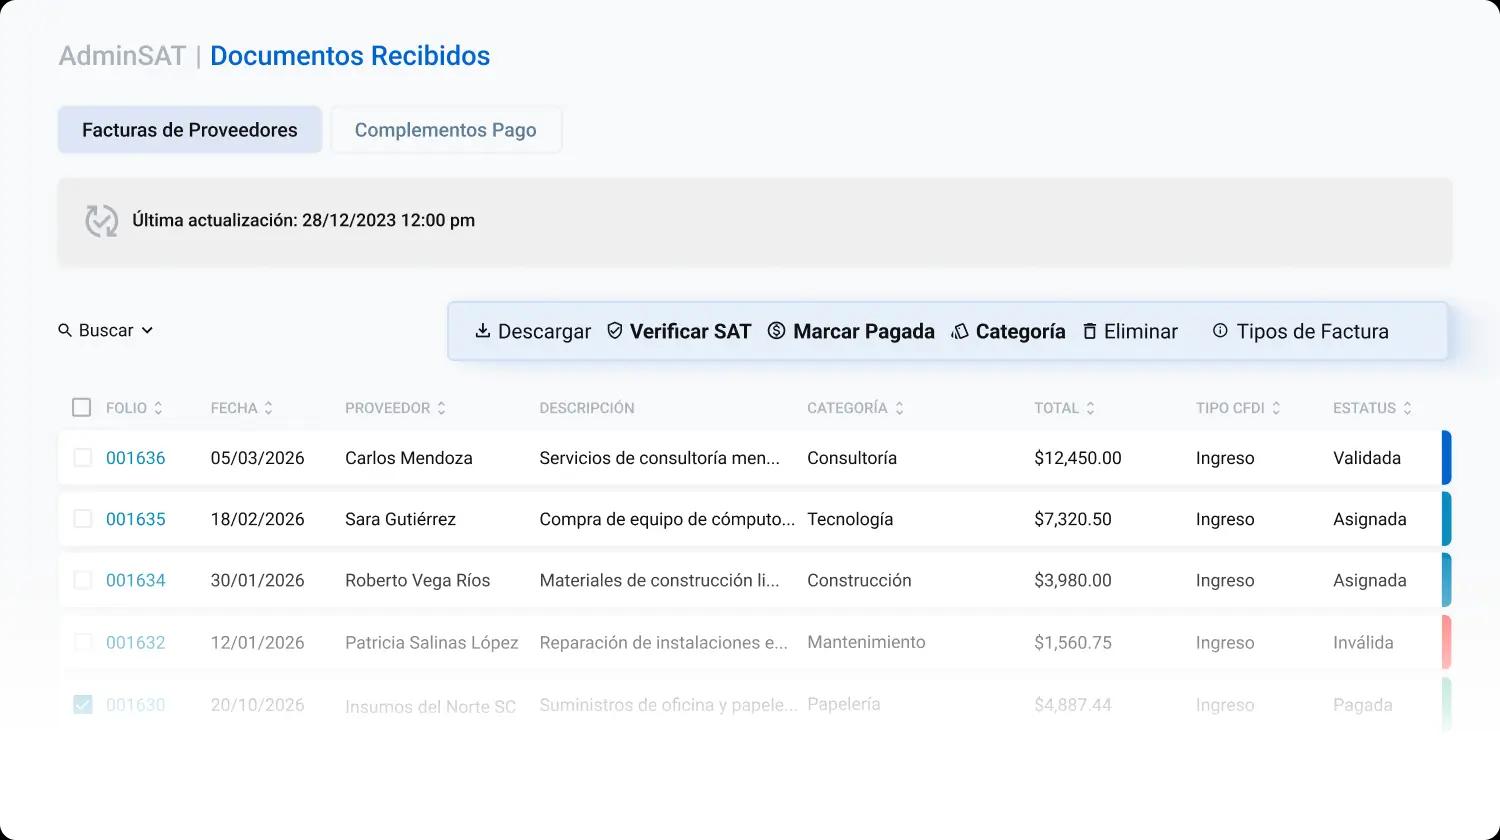1500x840 pixels.
Task: Click the refresh sync icon by Última actualización
Action: pyautogui.click(x=101, y=221)
